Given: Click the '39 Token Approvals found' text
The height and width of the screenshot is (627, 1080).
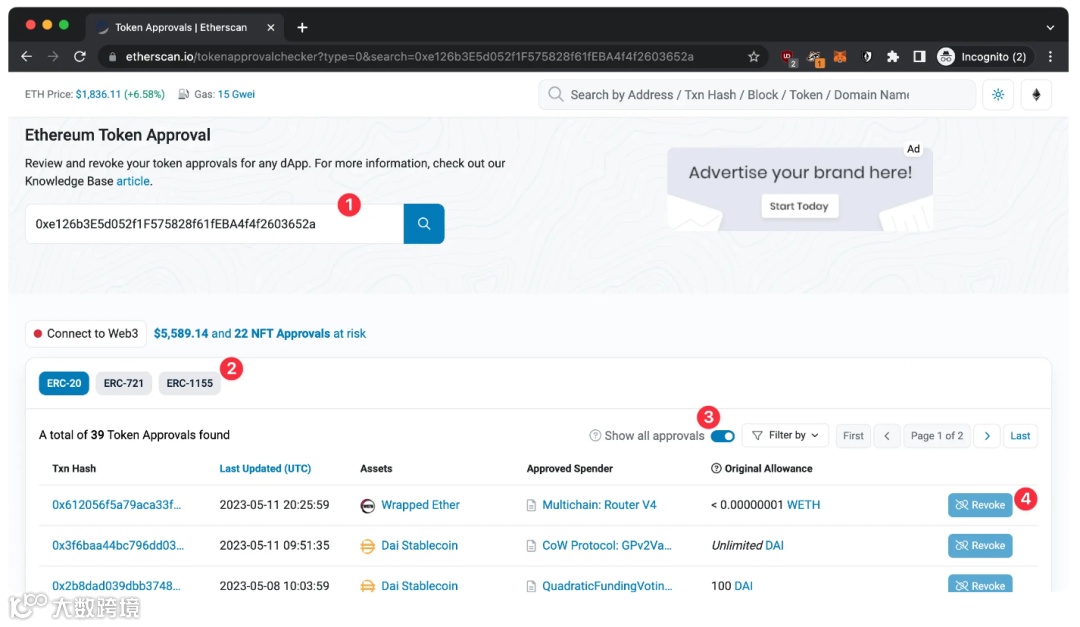Looking at the screenshot, I should coord(160,435).
